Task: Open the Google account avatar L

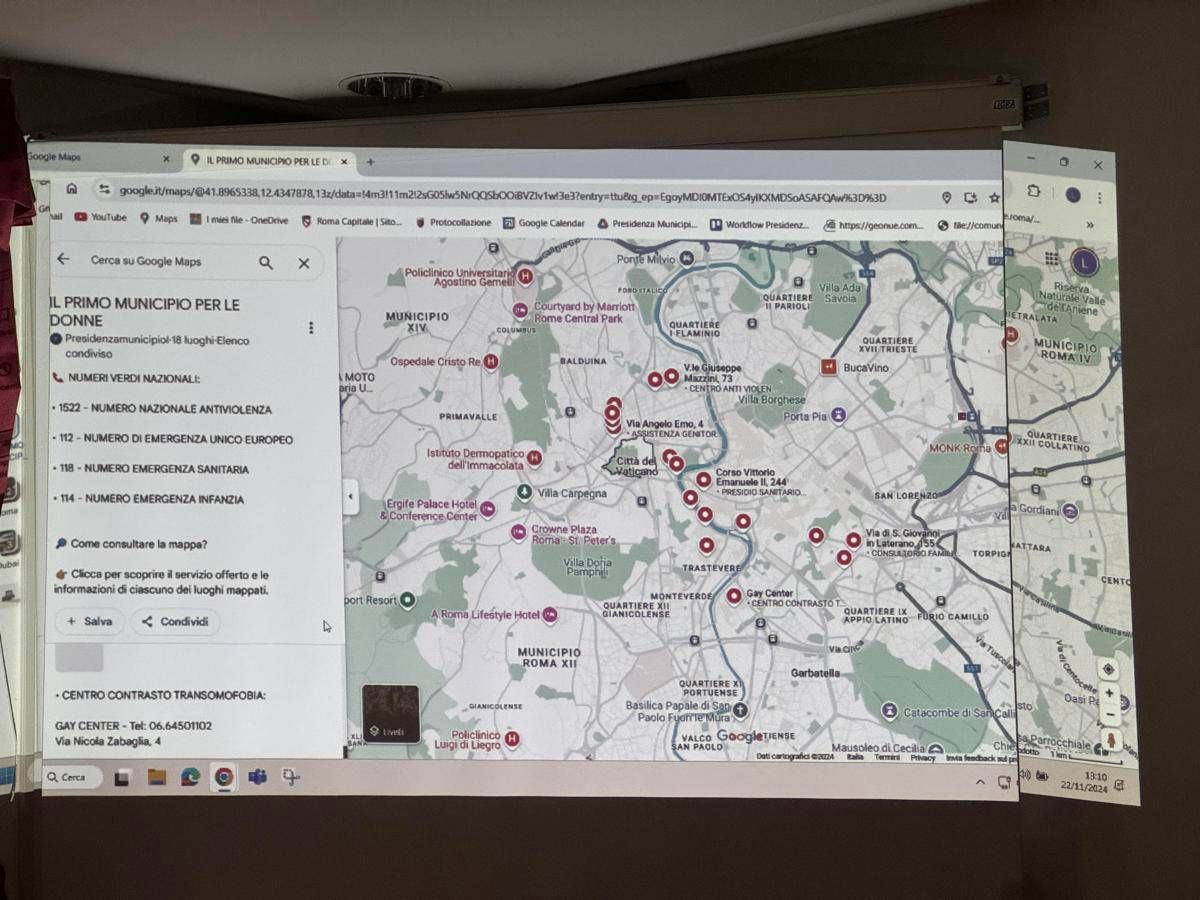Action: [x=1084, y=262]
